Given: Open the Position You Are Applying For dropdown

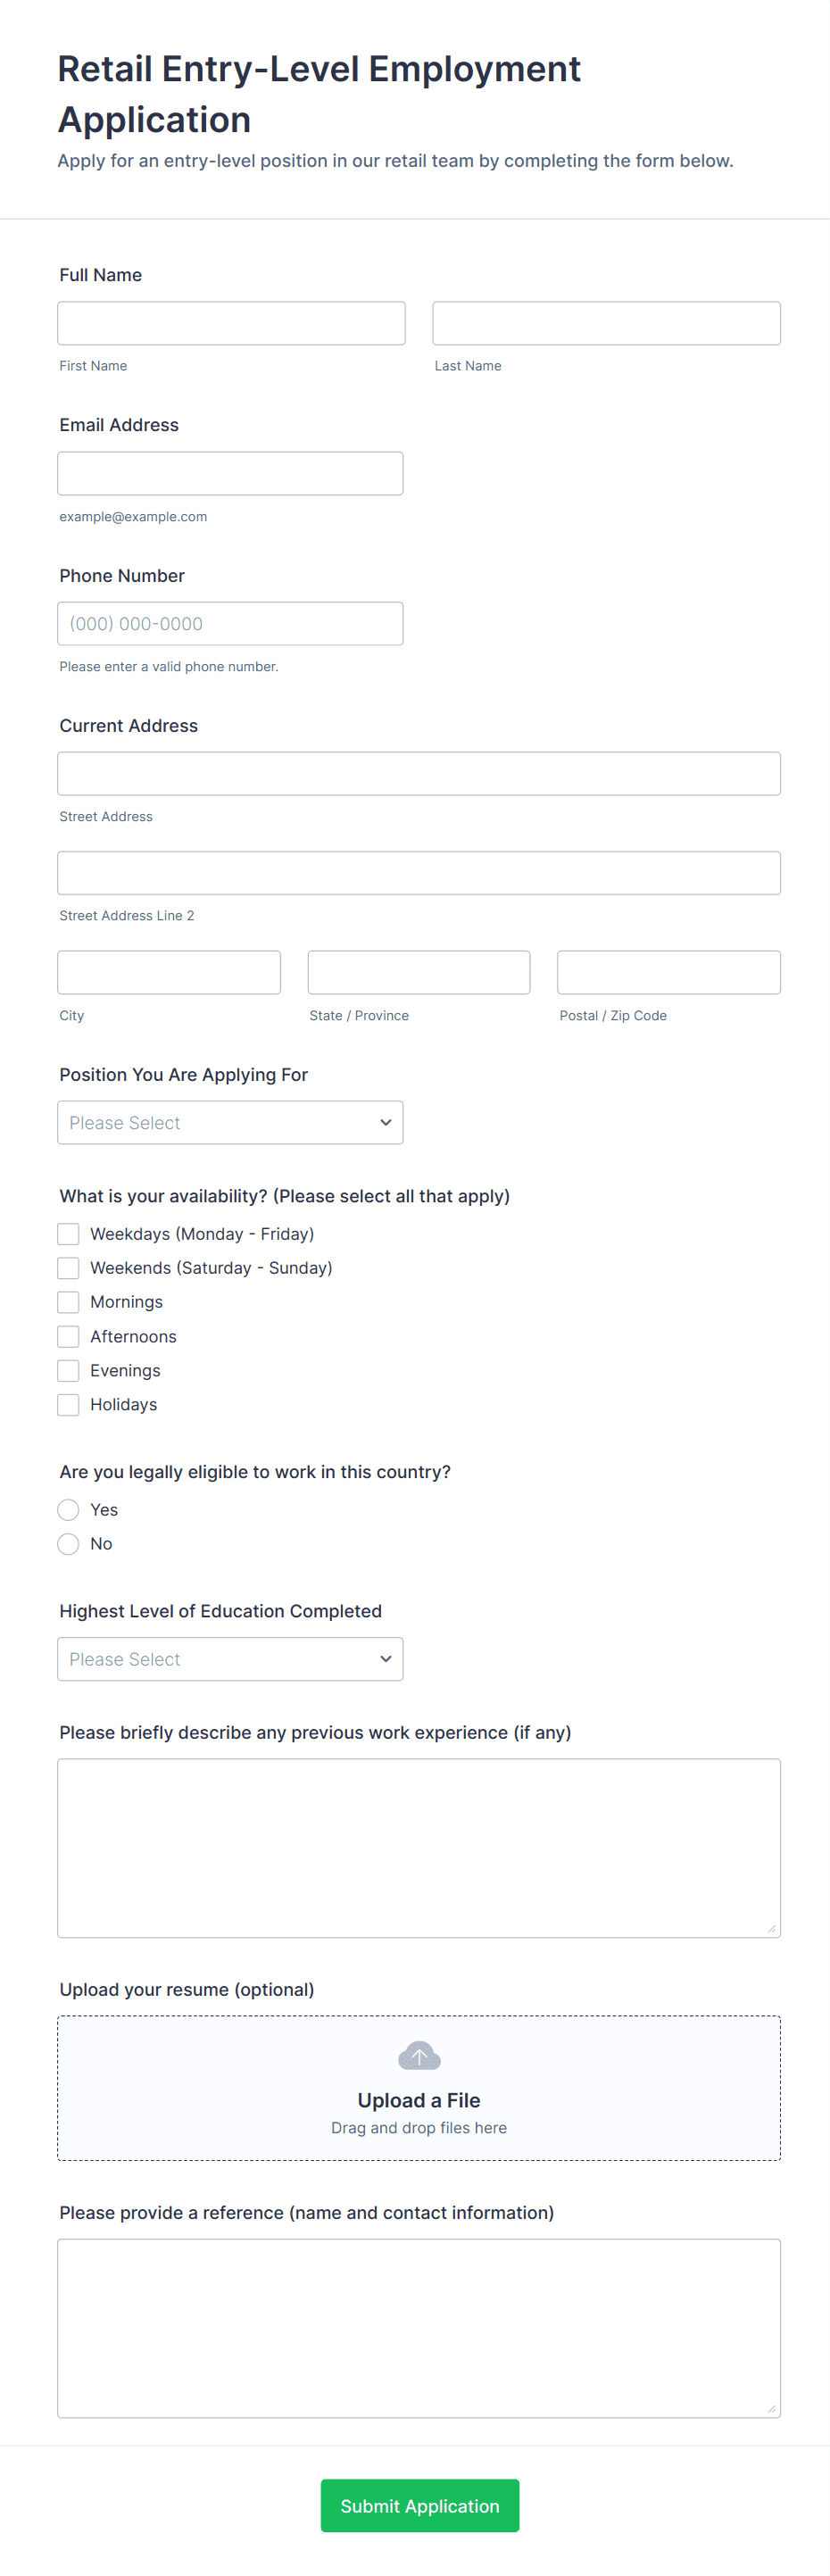Looking at the screenshot, I should tap(230, 1123).
